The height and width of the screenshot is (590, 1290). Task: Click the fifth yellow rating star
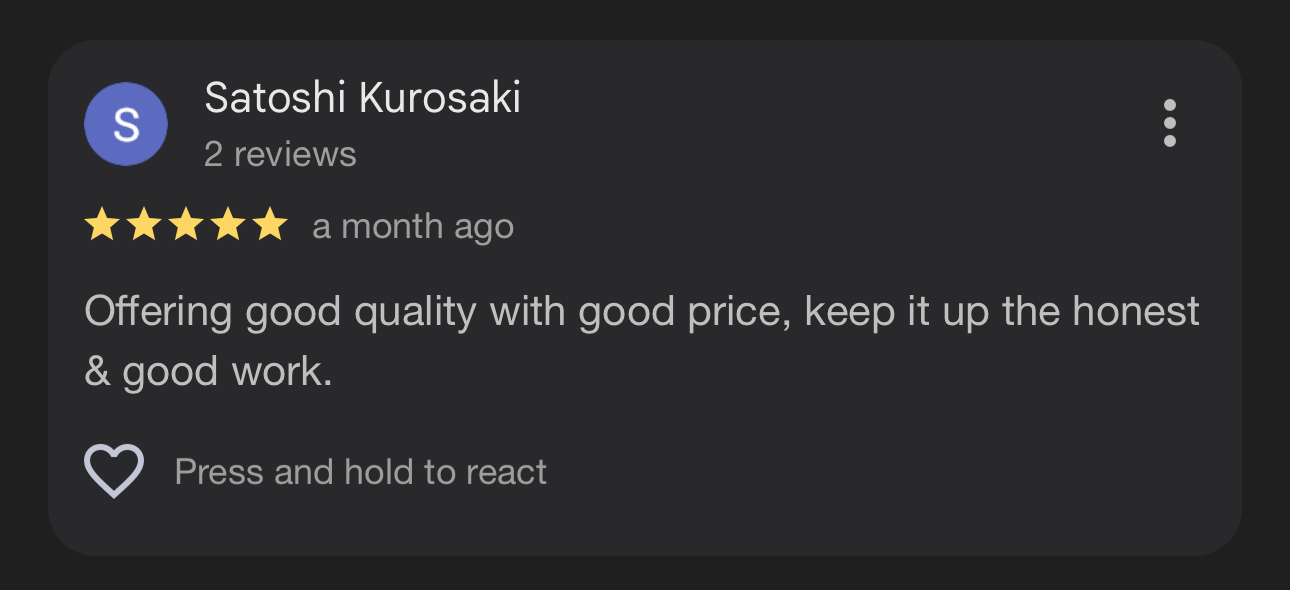tap(270, 226)
